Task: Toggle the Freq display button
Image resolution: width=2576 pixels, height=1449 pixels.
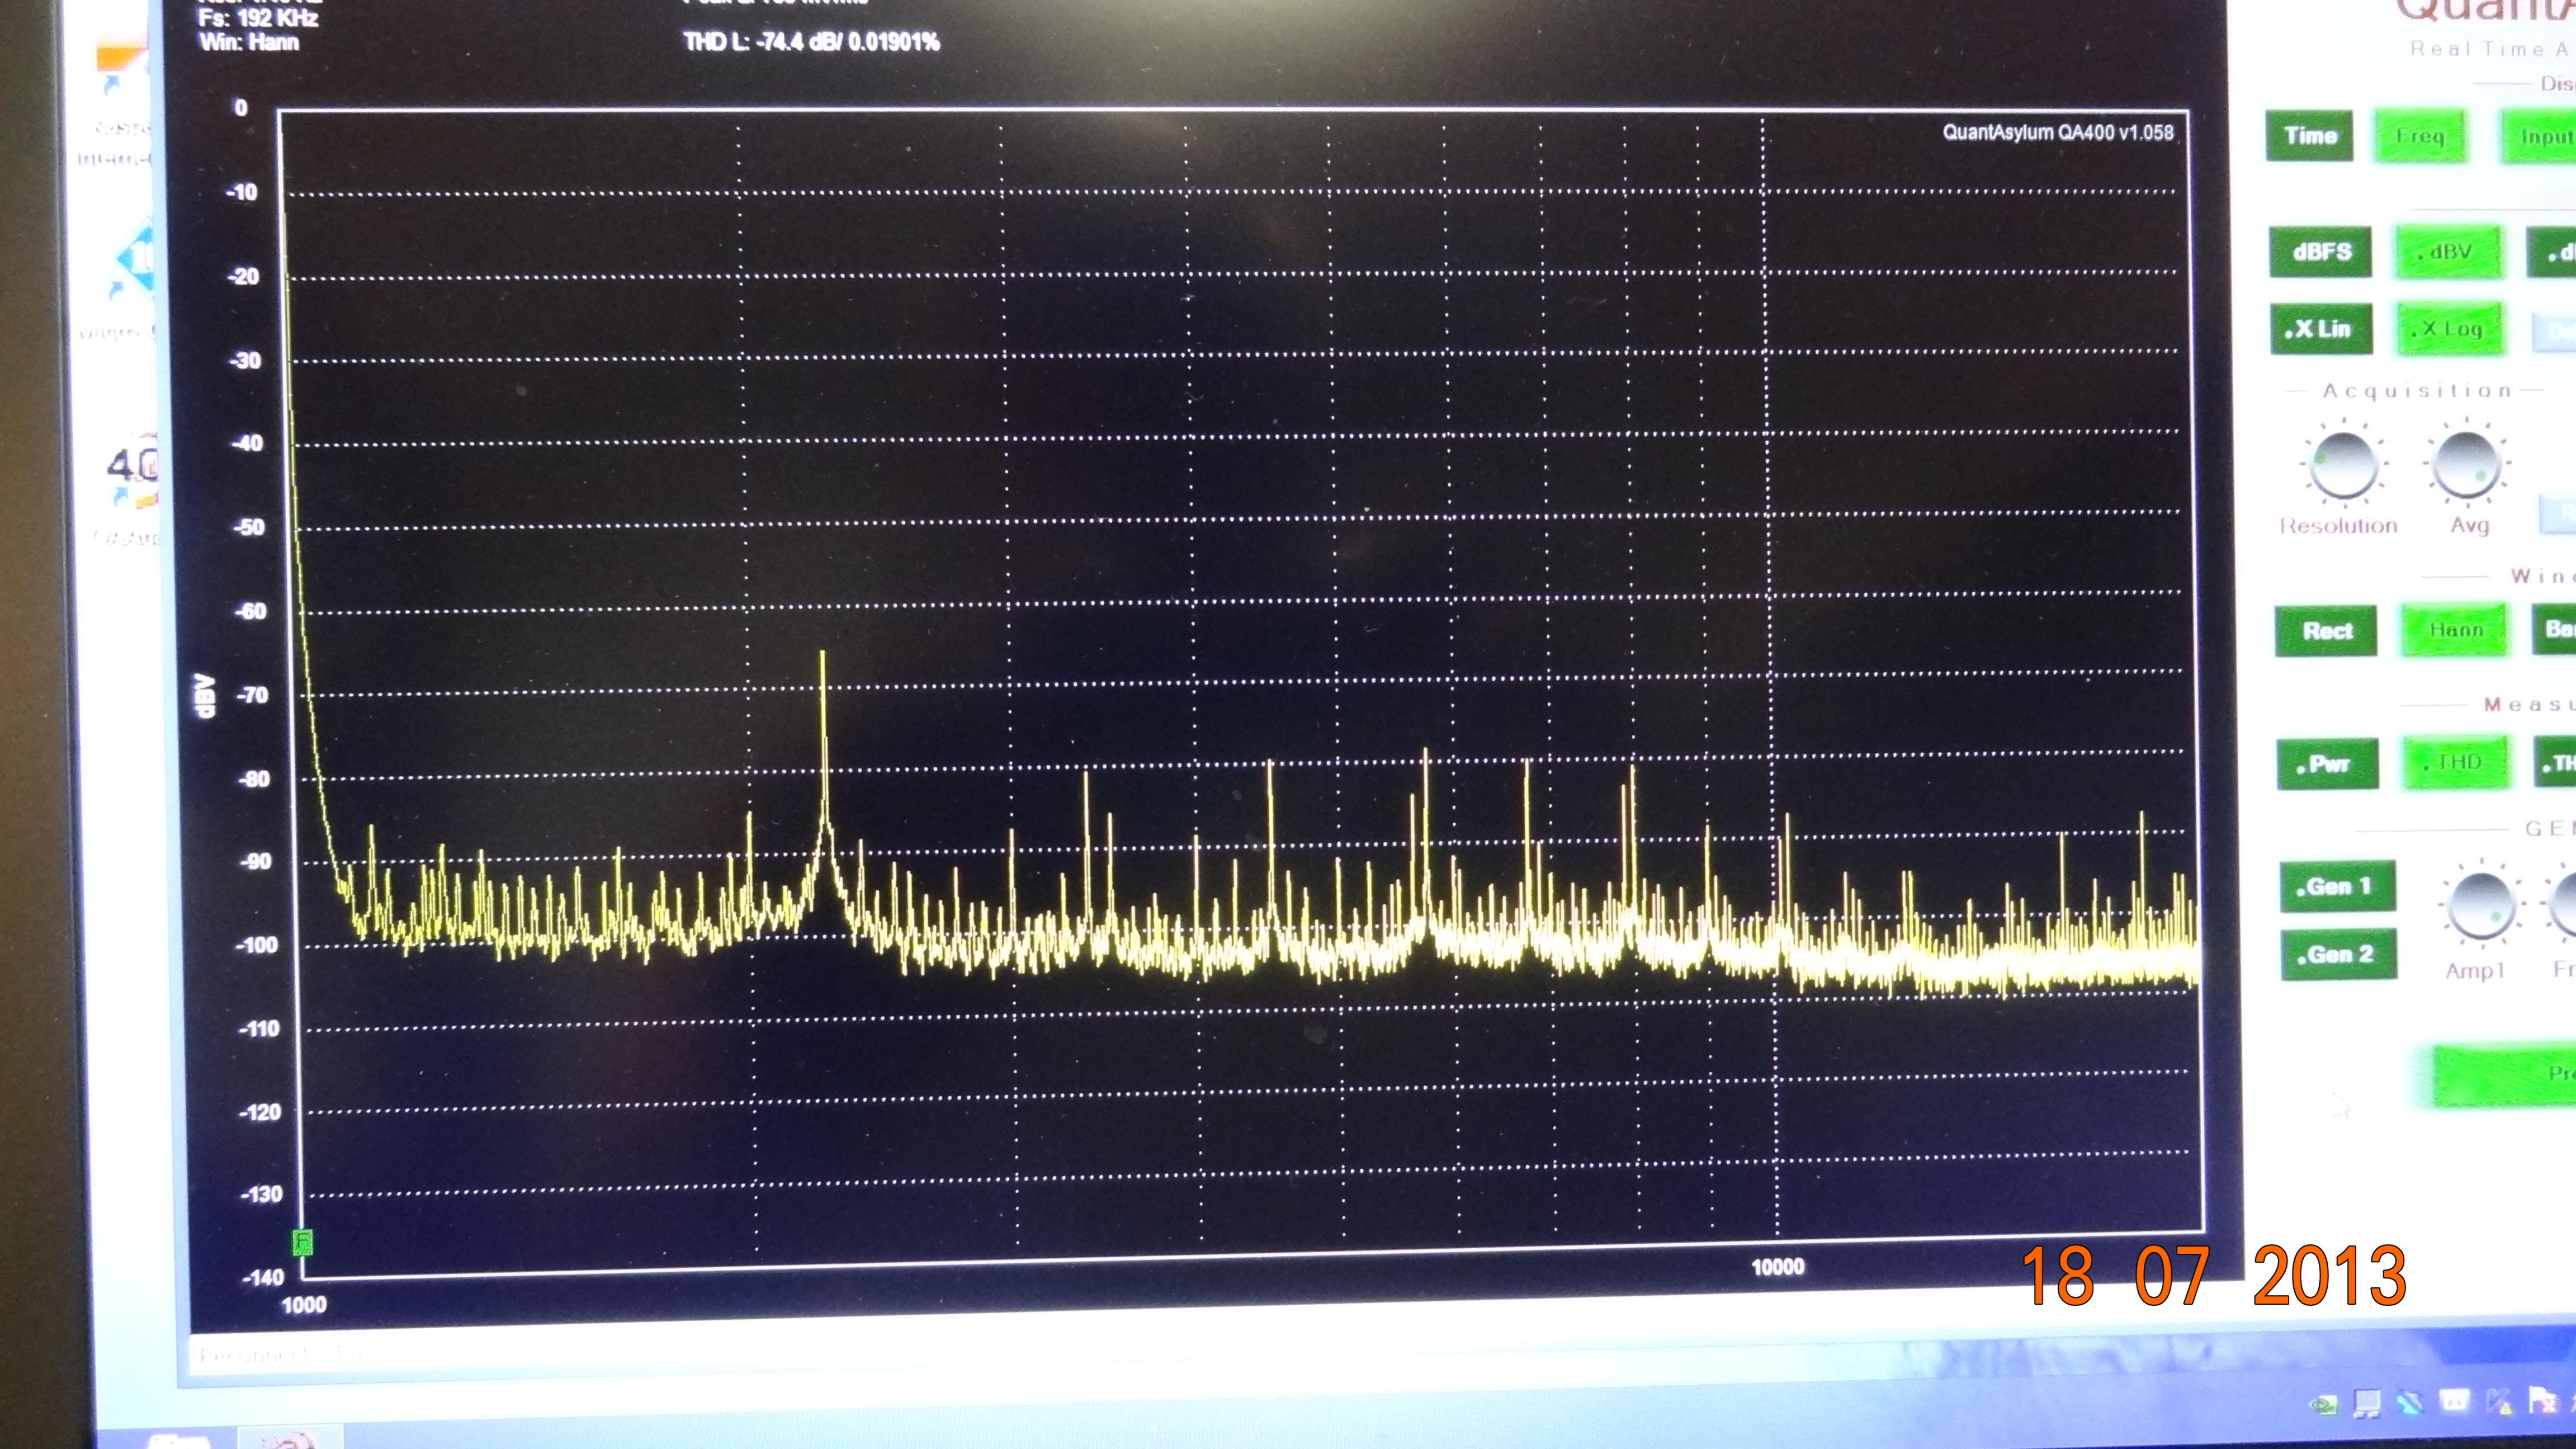Action: (x=2420, y=137)
